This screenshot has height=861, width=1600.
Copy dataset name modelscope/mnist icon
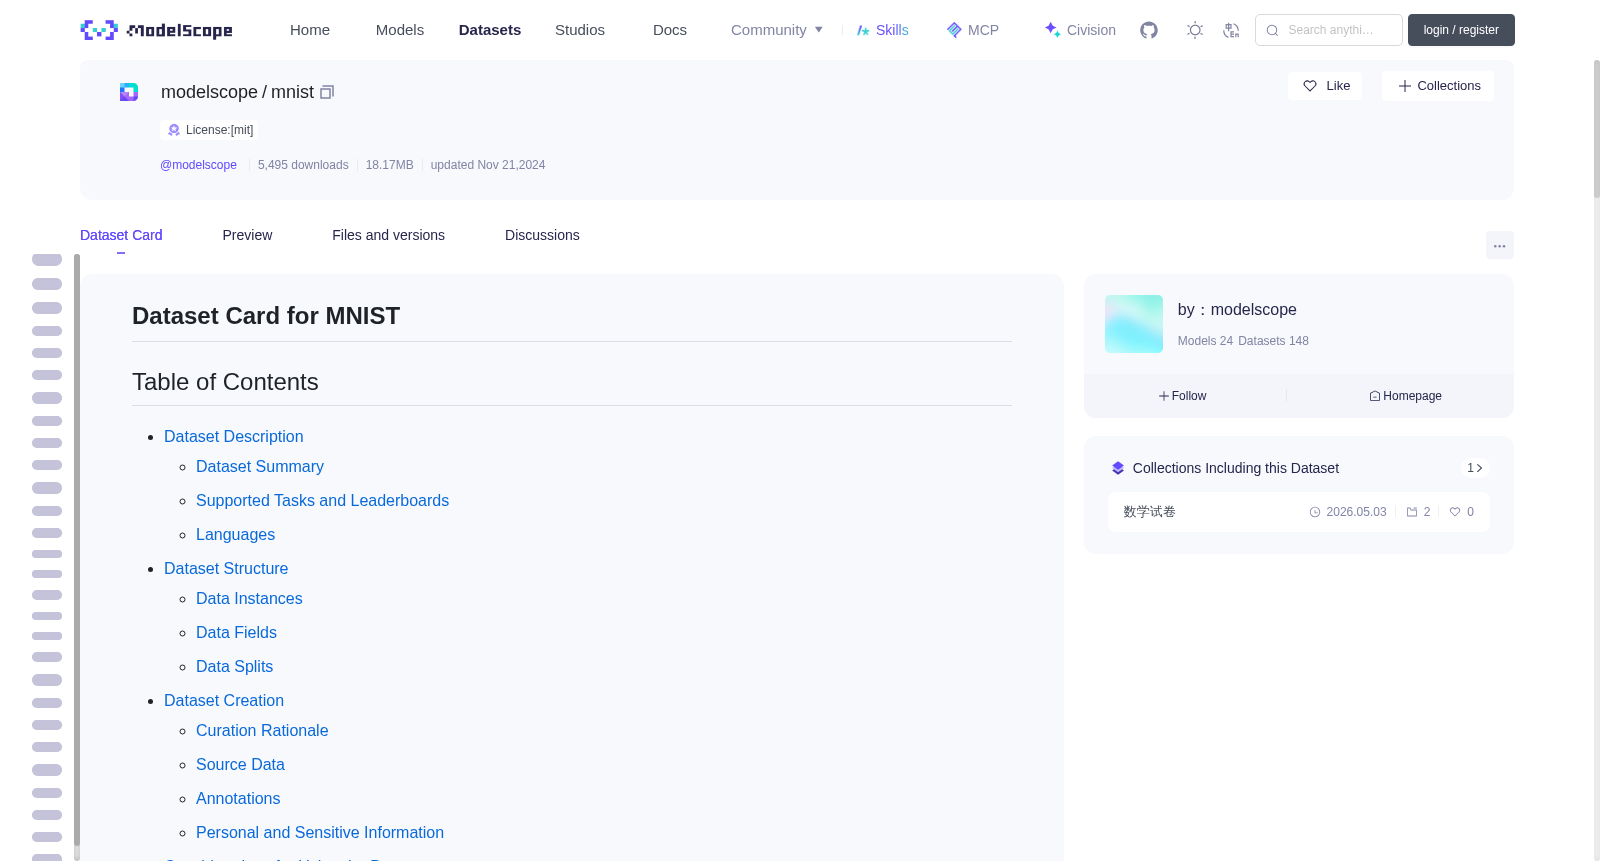click(327, 92)
